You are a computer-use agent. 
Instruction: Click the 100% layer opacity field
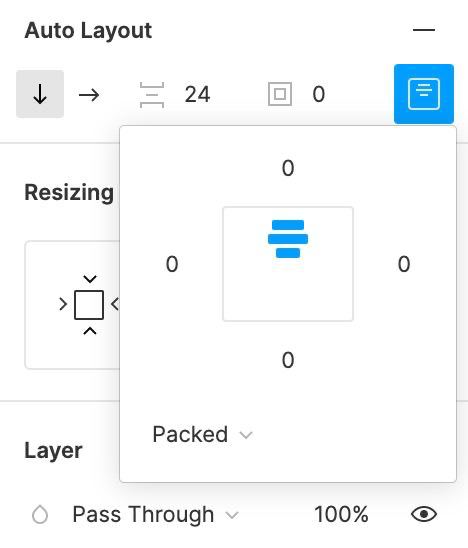click(x=341, y=514)
